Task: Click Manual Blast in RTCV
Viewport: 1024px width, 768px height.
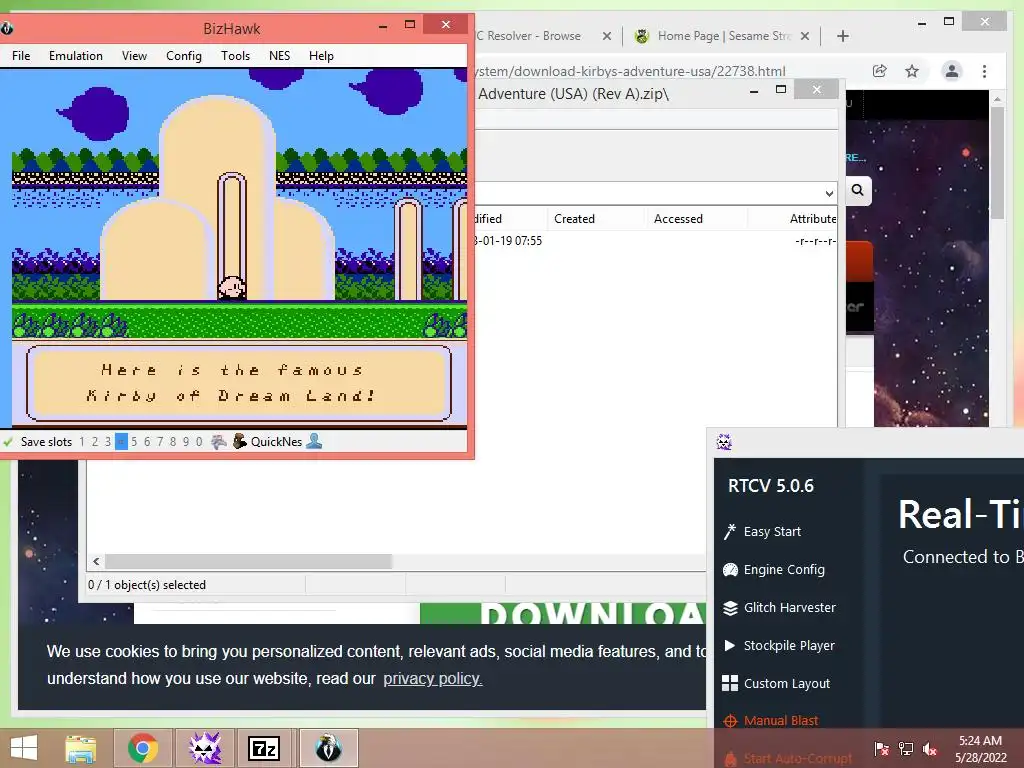Action: tap(771, 720)
